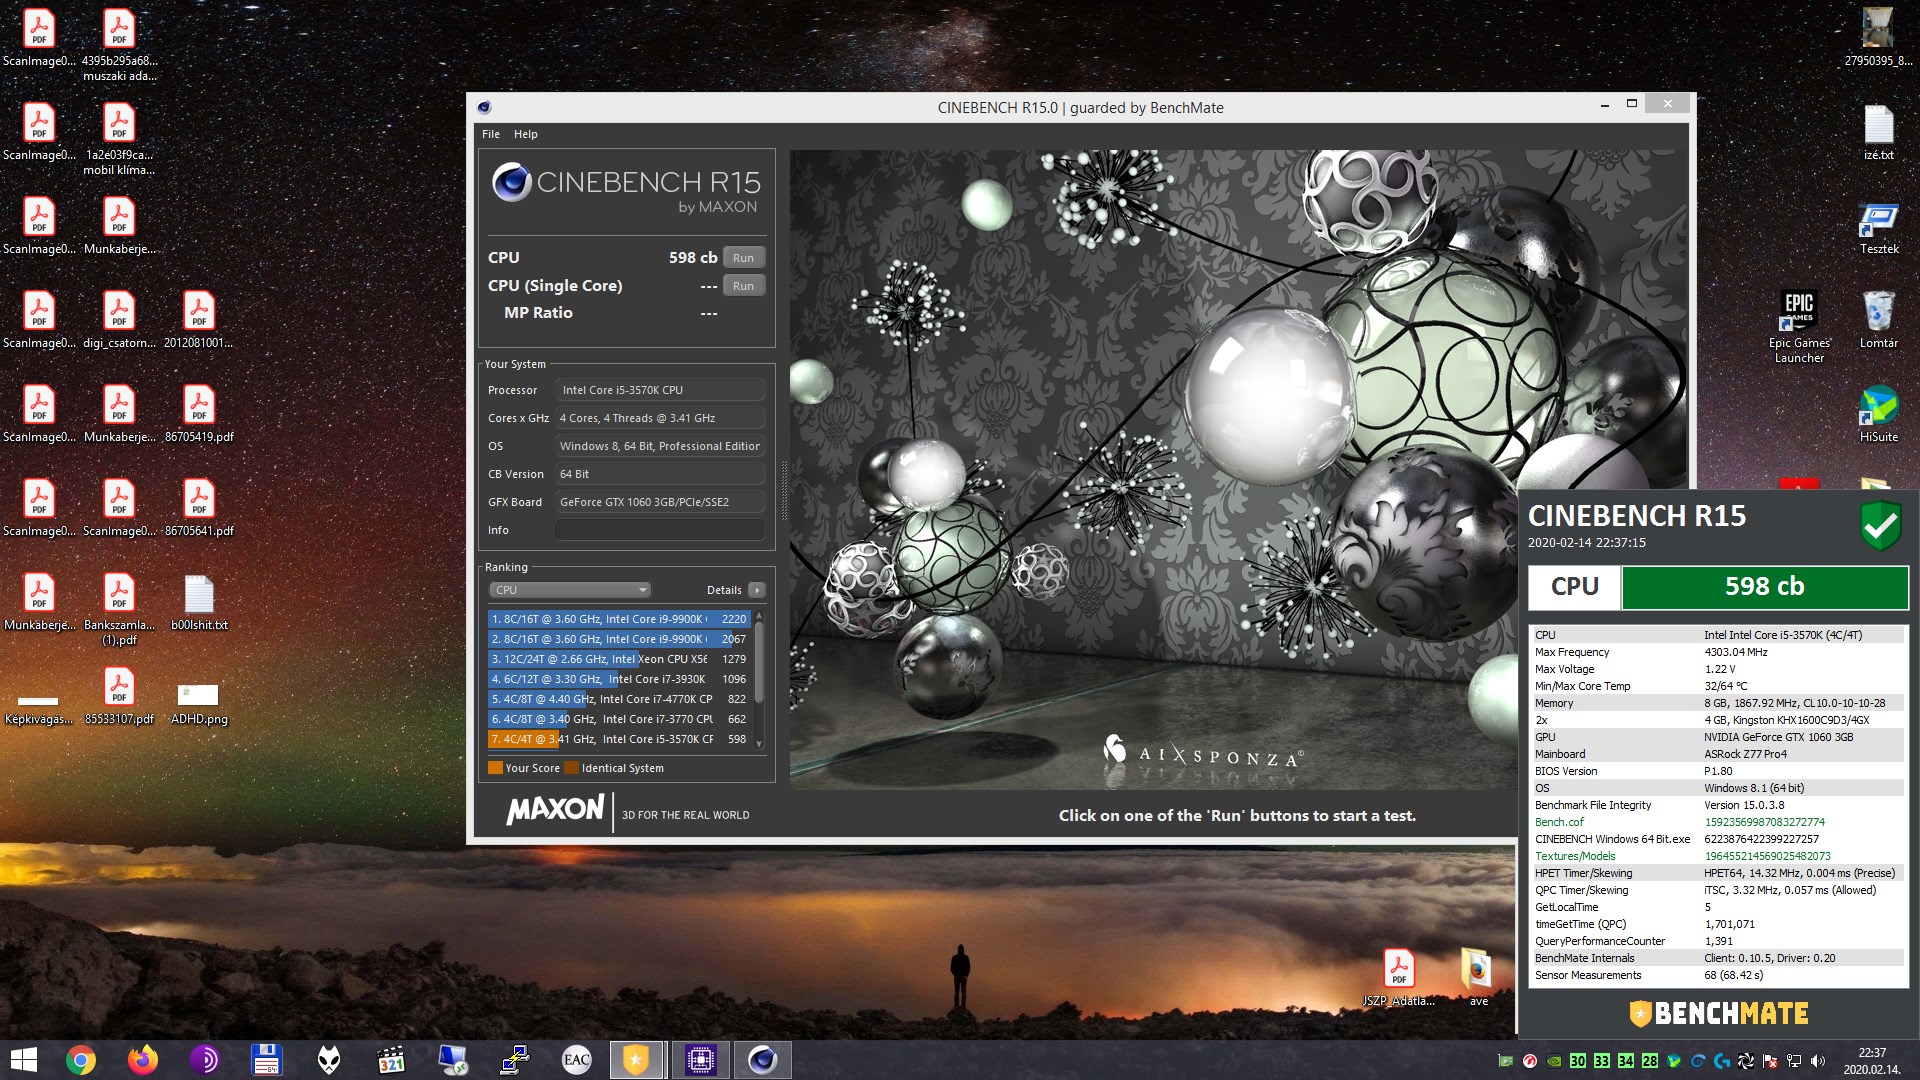The image size is (1920, 1080).
Task: Click the Cinebench R15 sphere logo
Action: click(511, 182)
